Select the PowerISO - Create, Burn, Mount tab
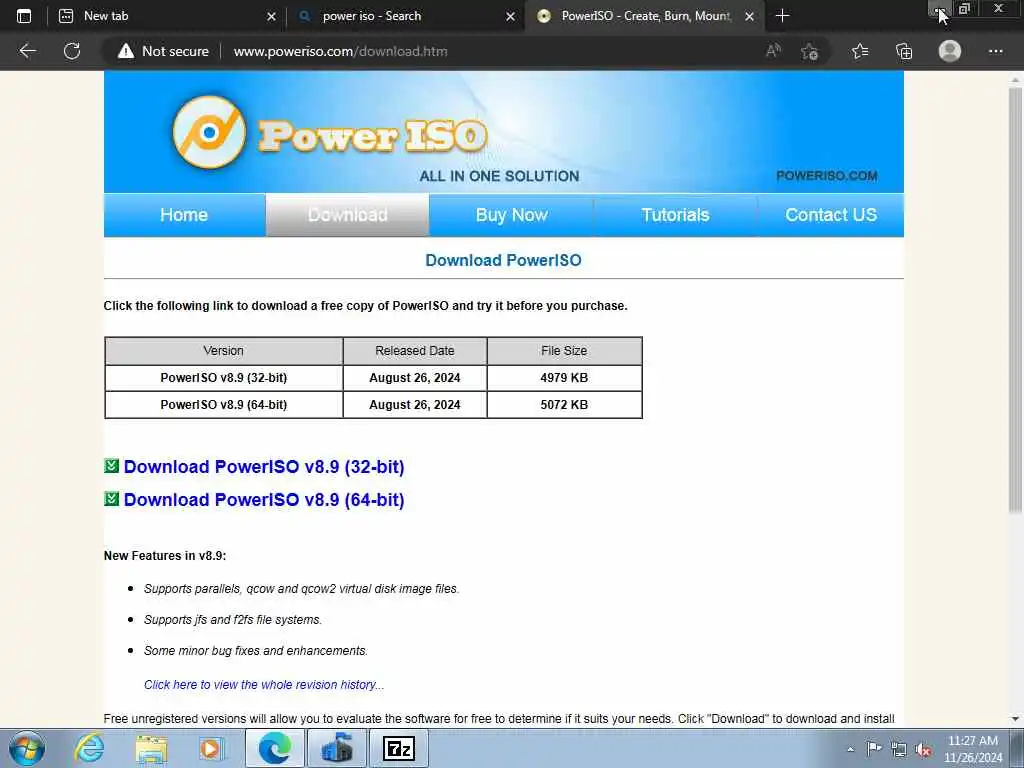 point(646,16)
